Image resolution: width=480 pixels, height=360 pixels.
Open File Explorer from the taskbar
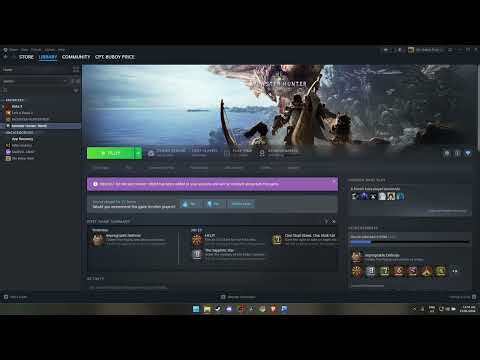click(x=207, y=309)
